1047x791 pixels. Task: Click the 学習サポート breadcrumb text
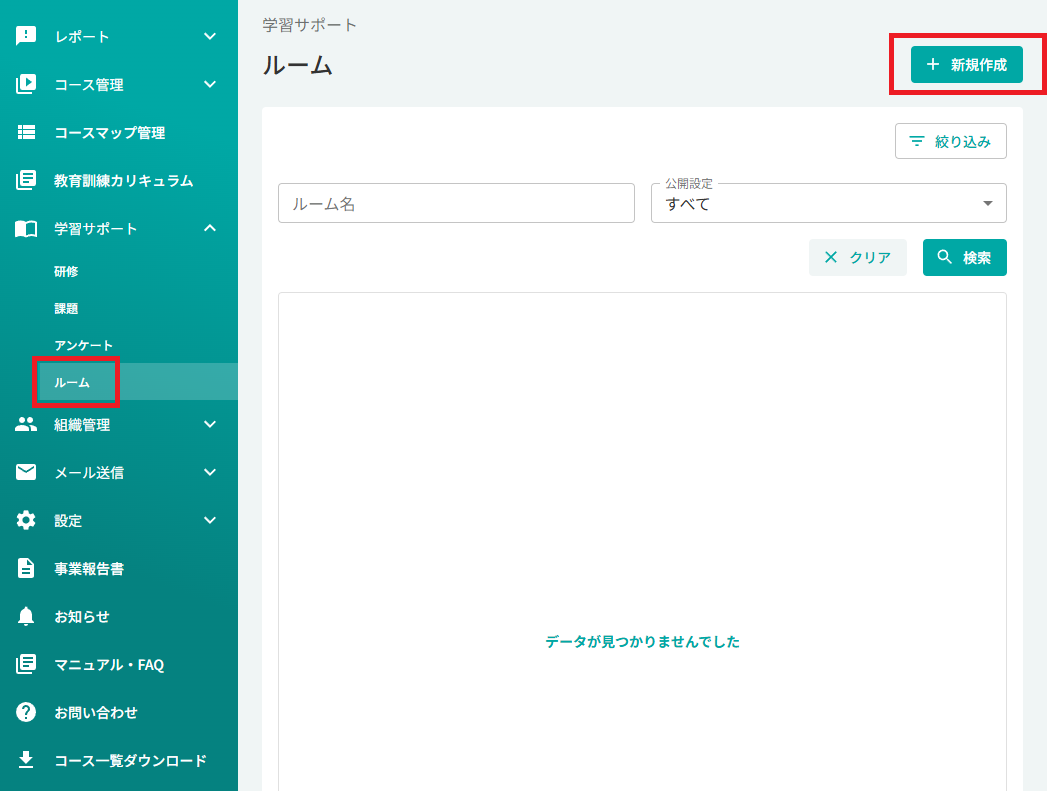coord(309,25)
